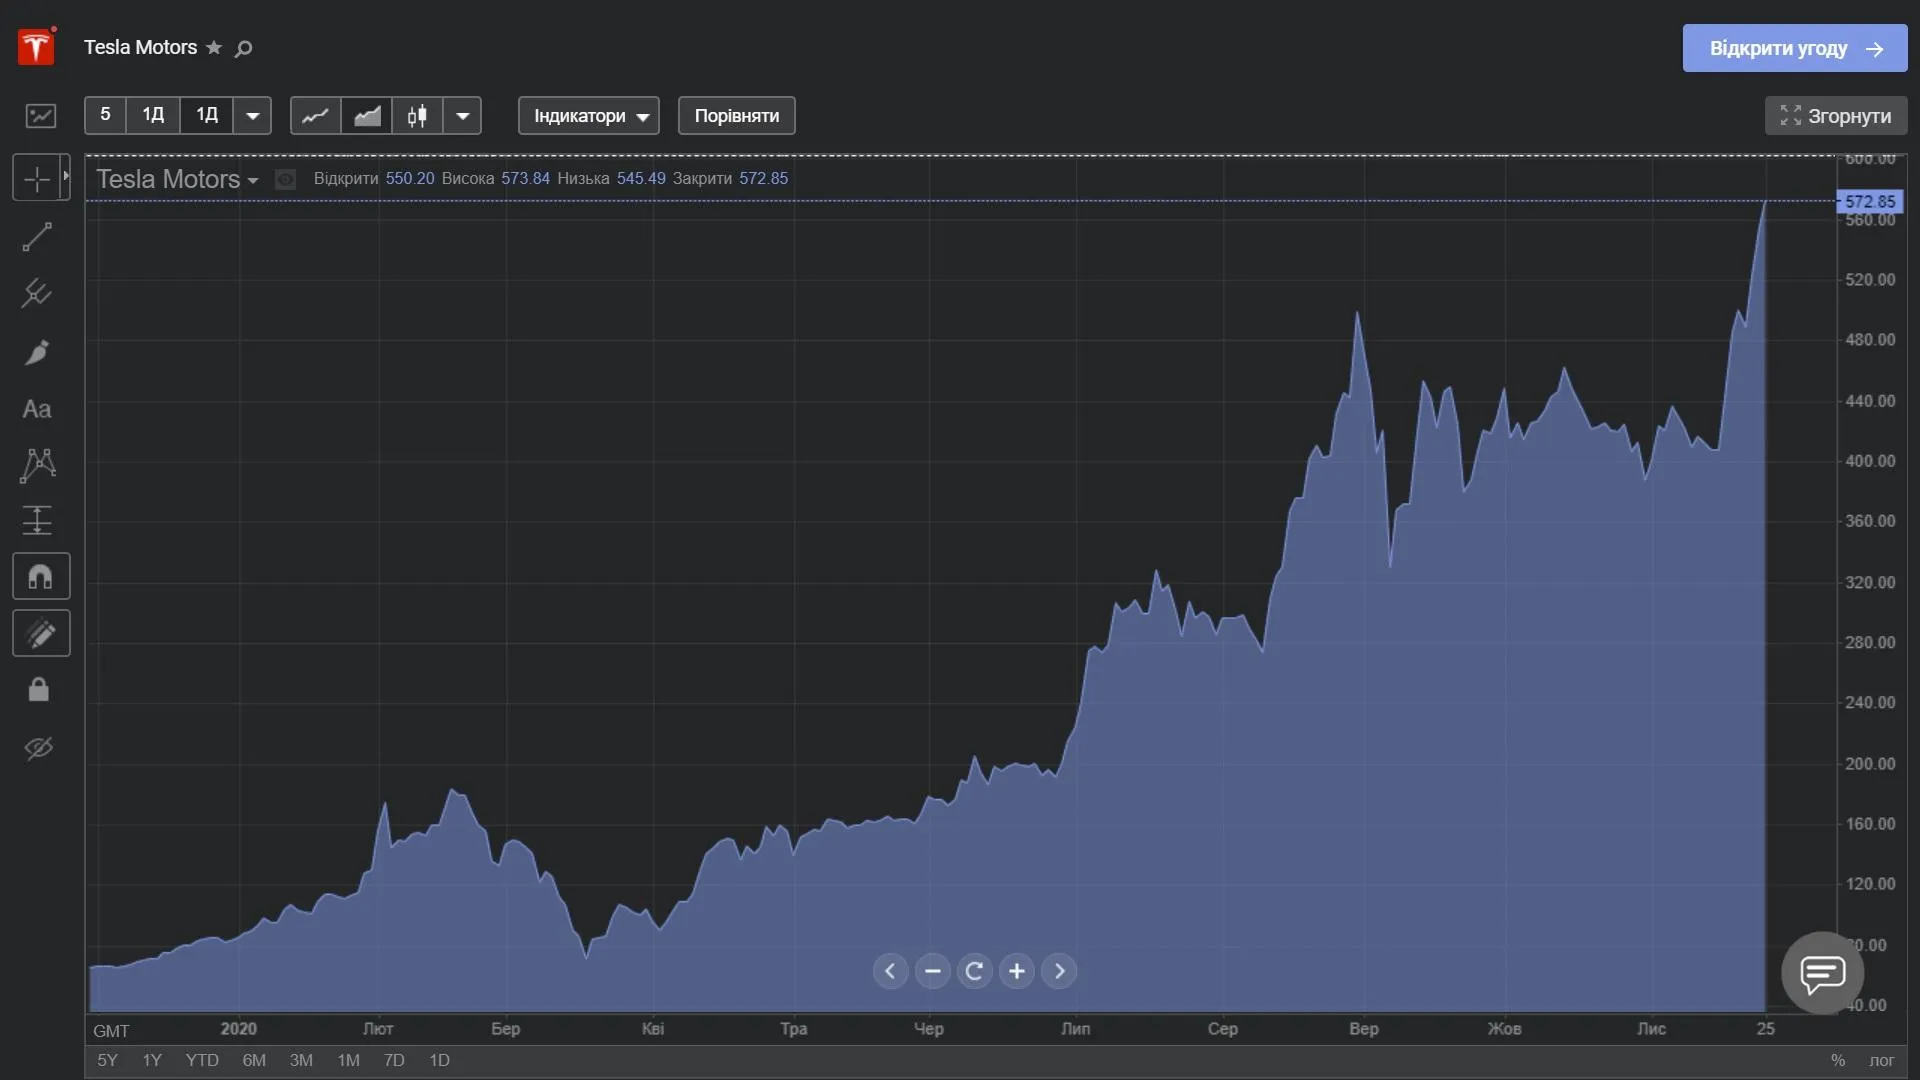Expand the crosshair tool flyout arrow

pos(66,177)
